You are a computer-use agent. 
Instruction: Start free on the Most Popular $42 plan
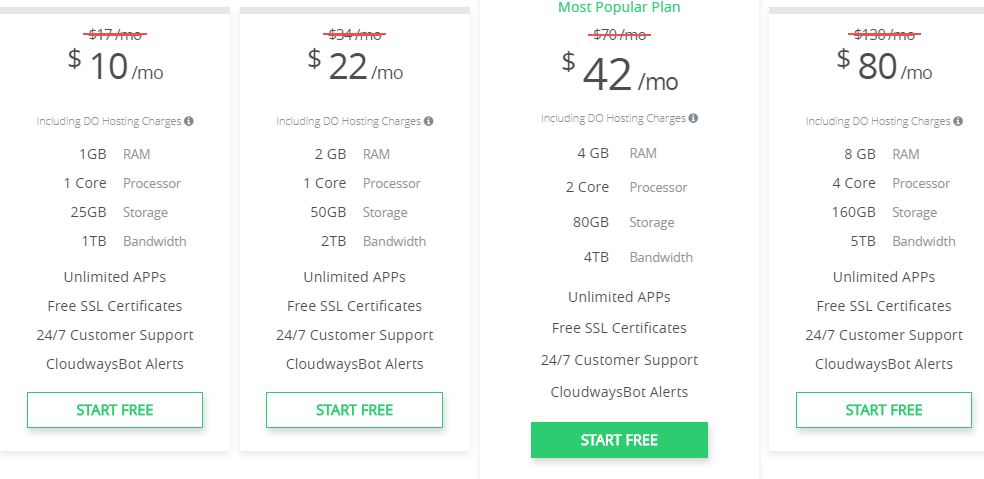(x=619, y=440)
